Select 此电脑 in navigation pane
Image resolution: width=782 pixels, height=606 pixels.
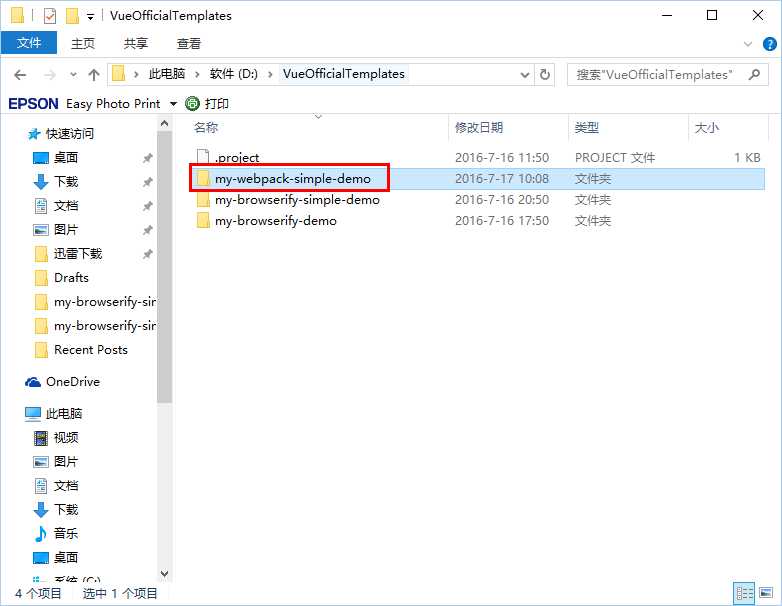click(x=64, y=413)
